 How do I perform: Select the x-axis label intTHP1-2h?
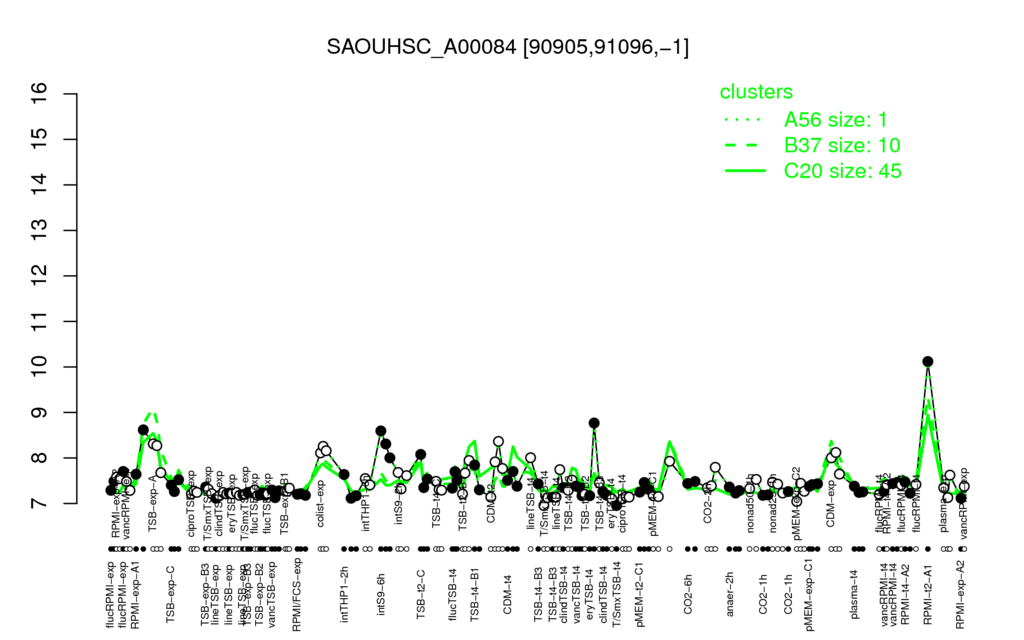(345, 594)
